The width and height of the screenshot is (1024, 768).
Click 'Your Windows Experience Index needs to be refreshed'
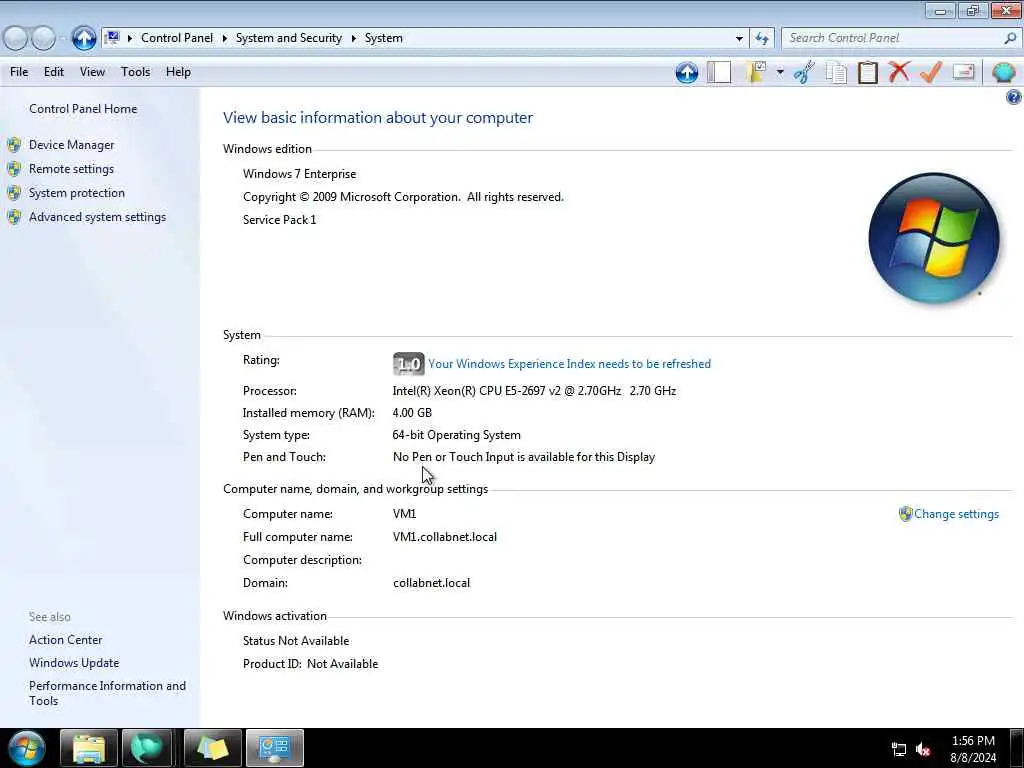(569, 364)
